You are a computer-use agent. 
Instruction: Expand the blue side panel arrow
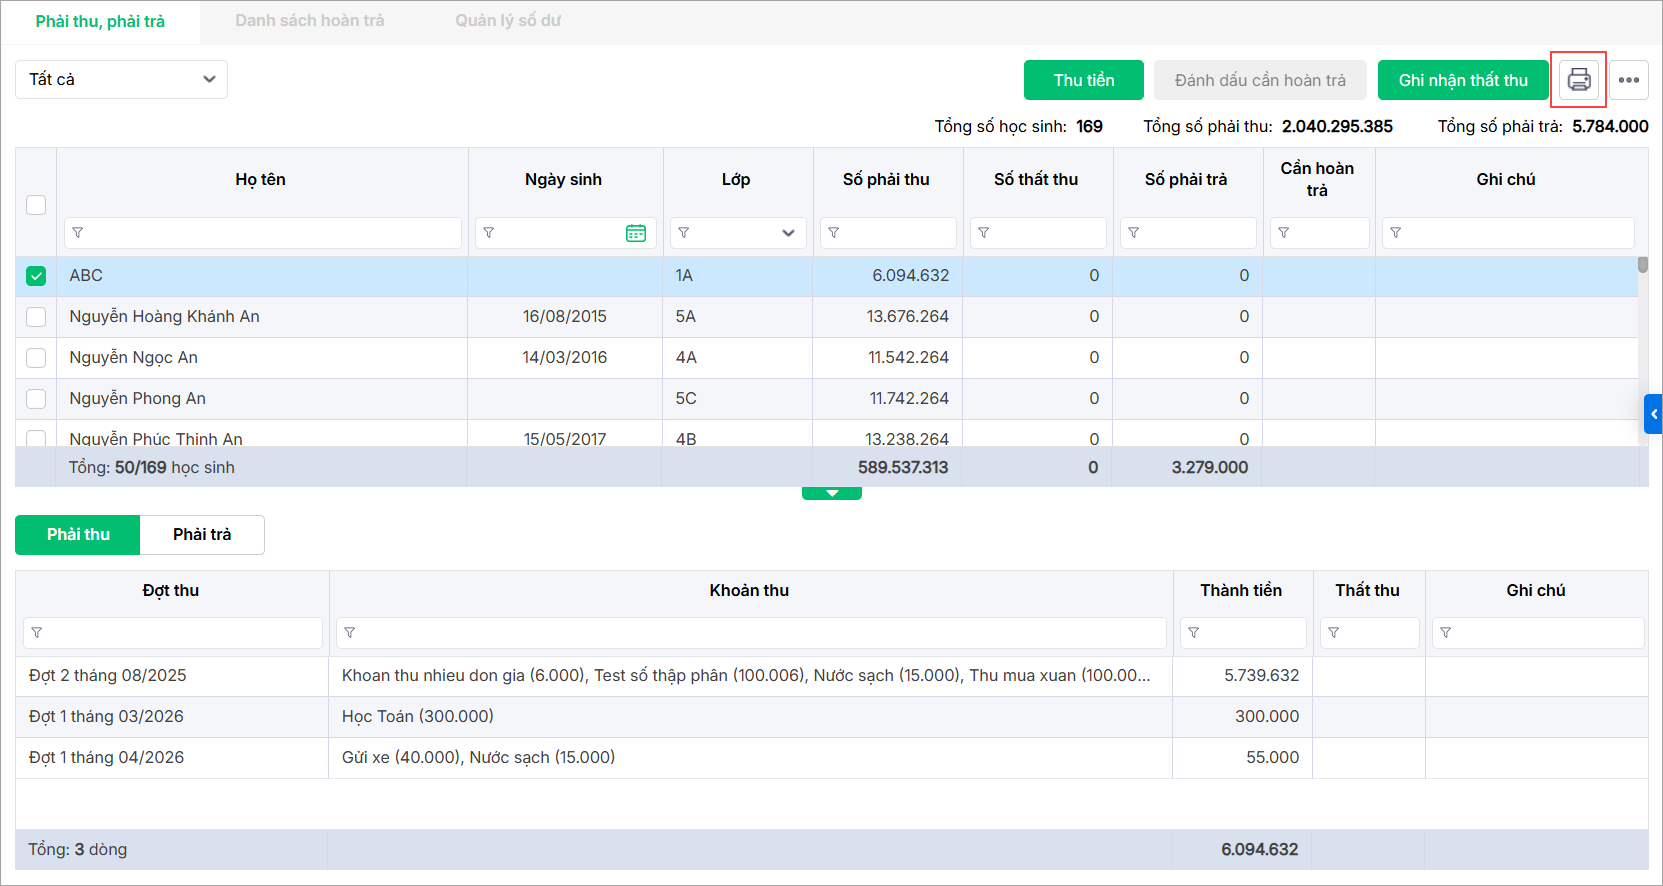click(1653, 414)
